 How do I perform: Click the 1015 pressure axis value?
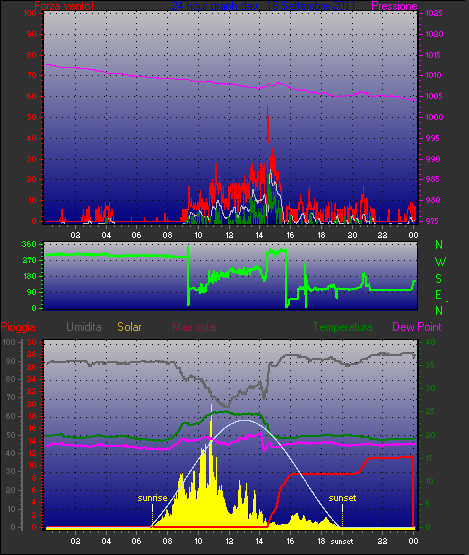coord(433,55)
